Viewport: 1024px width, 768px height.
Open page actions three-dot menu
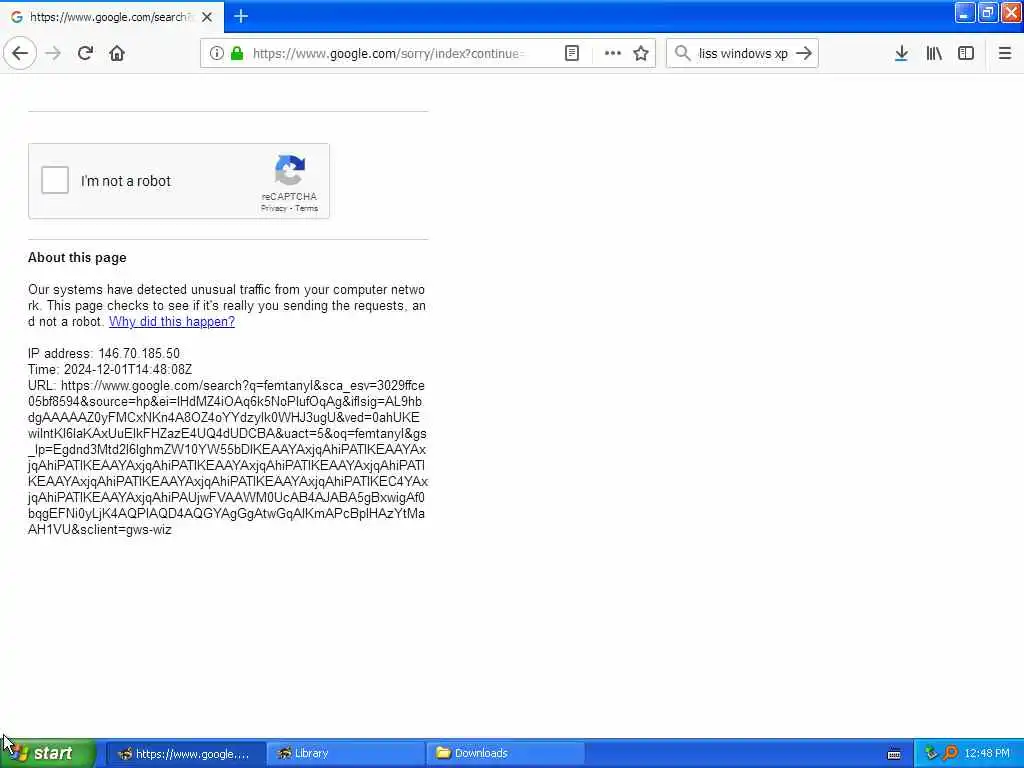click(x=613, y=54)
